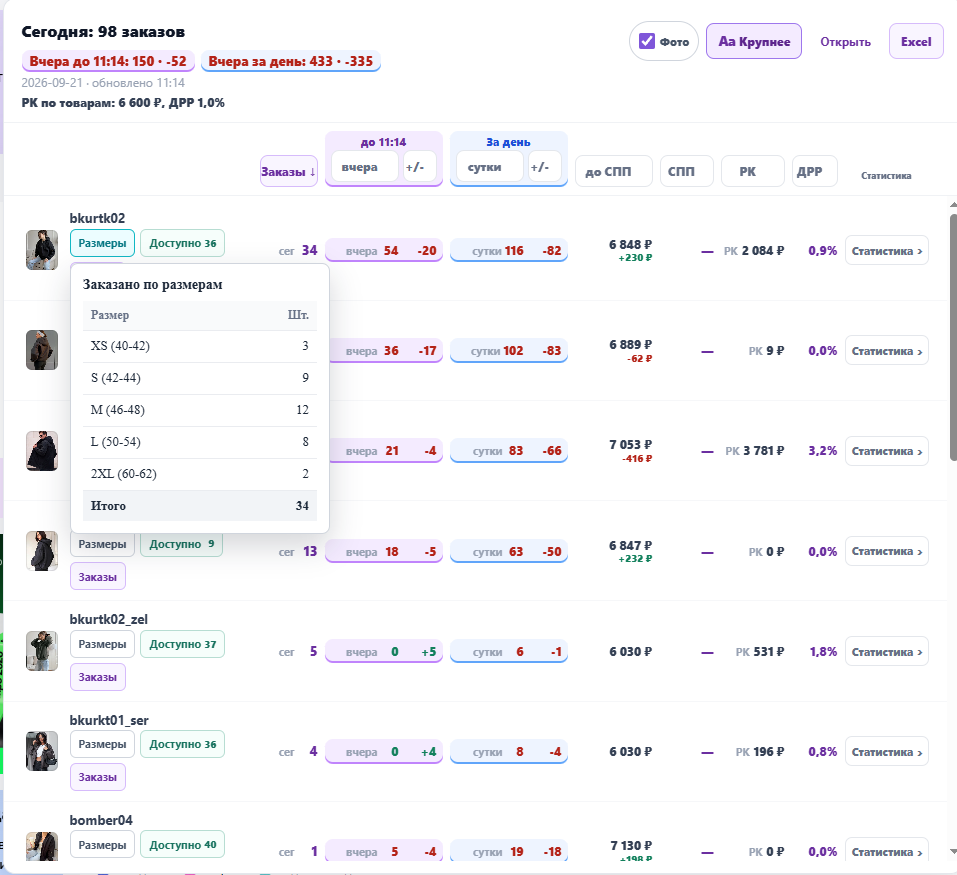Sort by the ДРР column header
This screenshot has height=875, width=957.
[x=814, y=171]
